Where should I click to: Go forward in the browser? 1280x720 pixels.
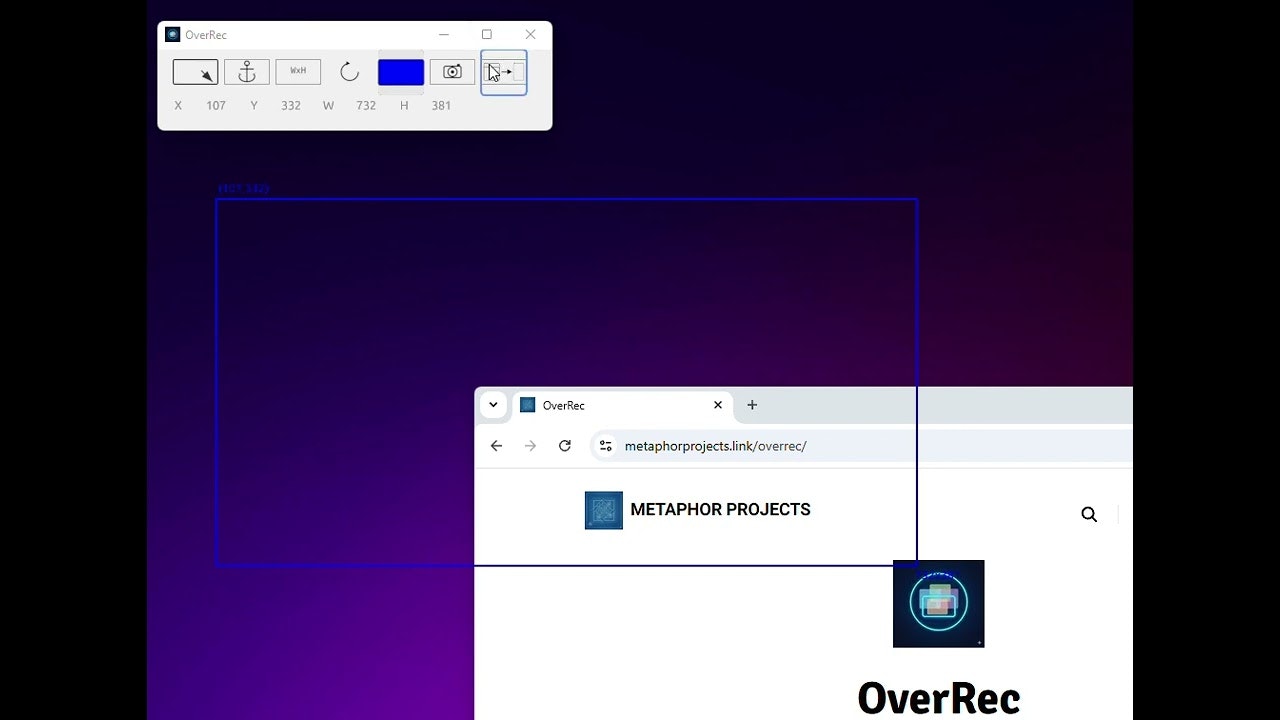click(x=530, y=446)
